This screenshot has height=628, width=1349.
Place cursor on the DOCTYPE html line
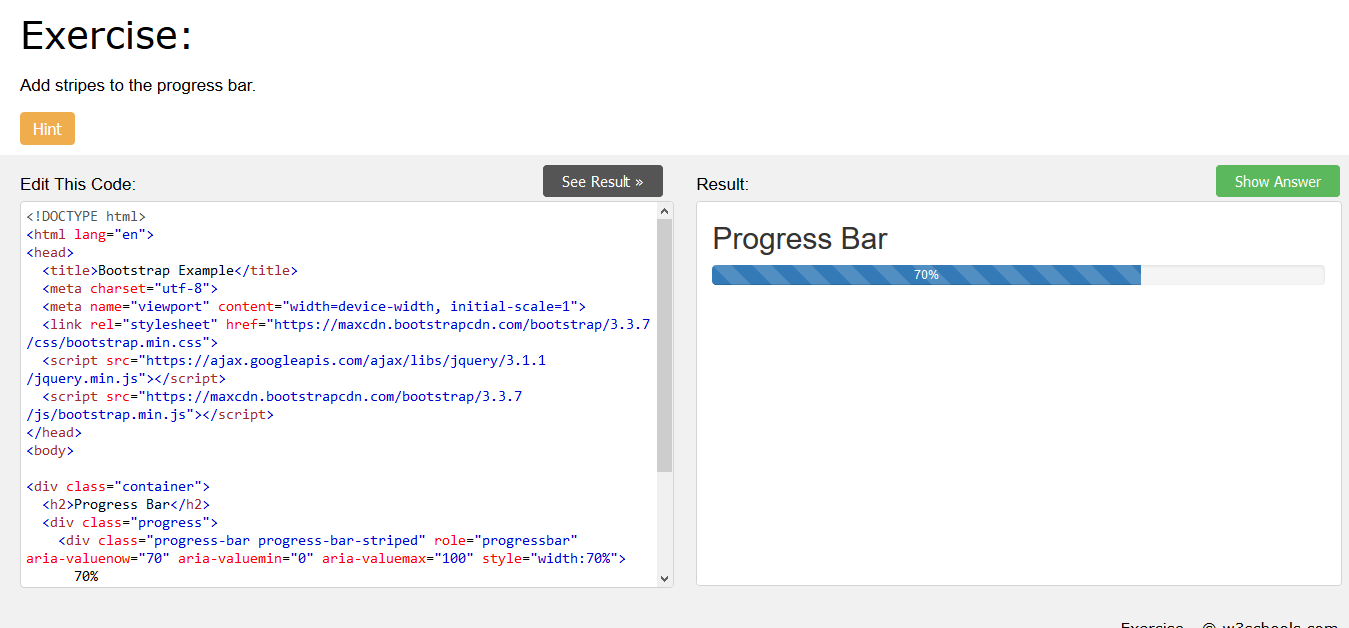click(86, 216)
